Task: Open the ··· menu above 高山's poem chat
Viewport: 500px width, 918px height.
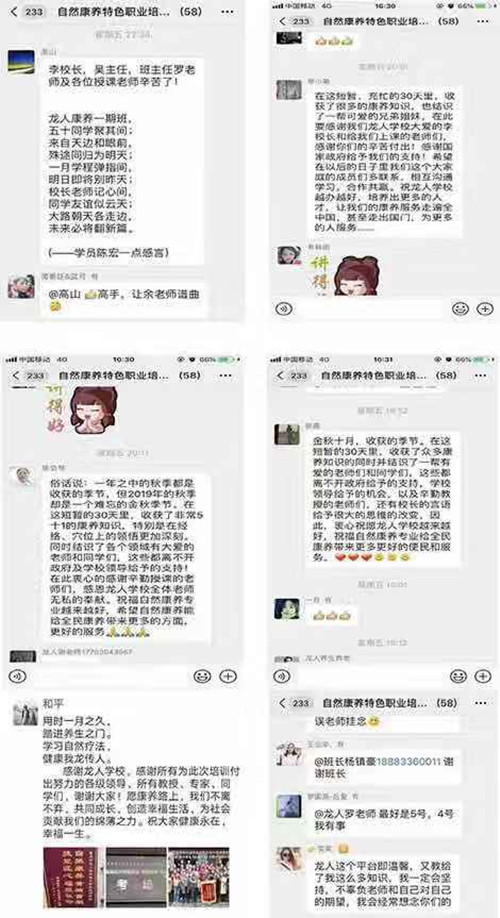Action: tap(227, 11)
